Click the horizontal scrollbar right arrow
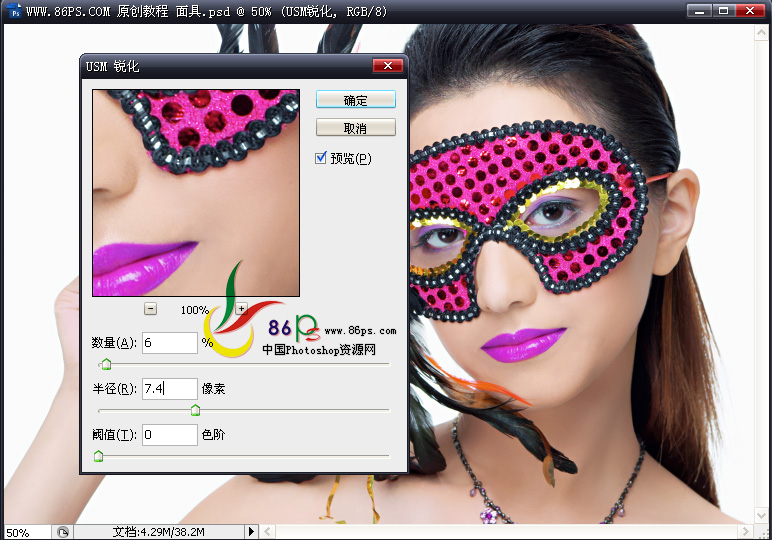 tap(745, 532)
